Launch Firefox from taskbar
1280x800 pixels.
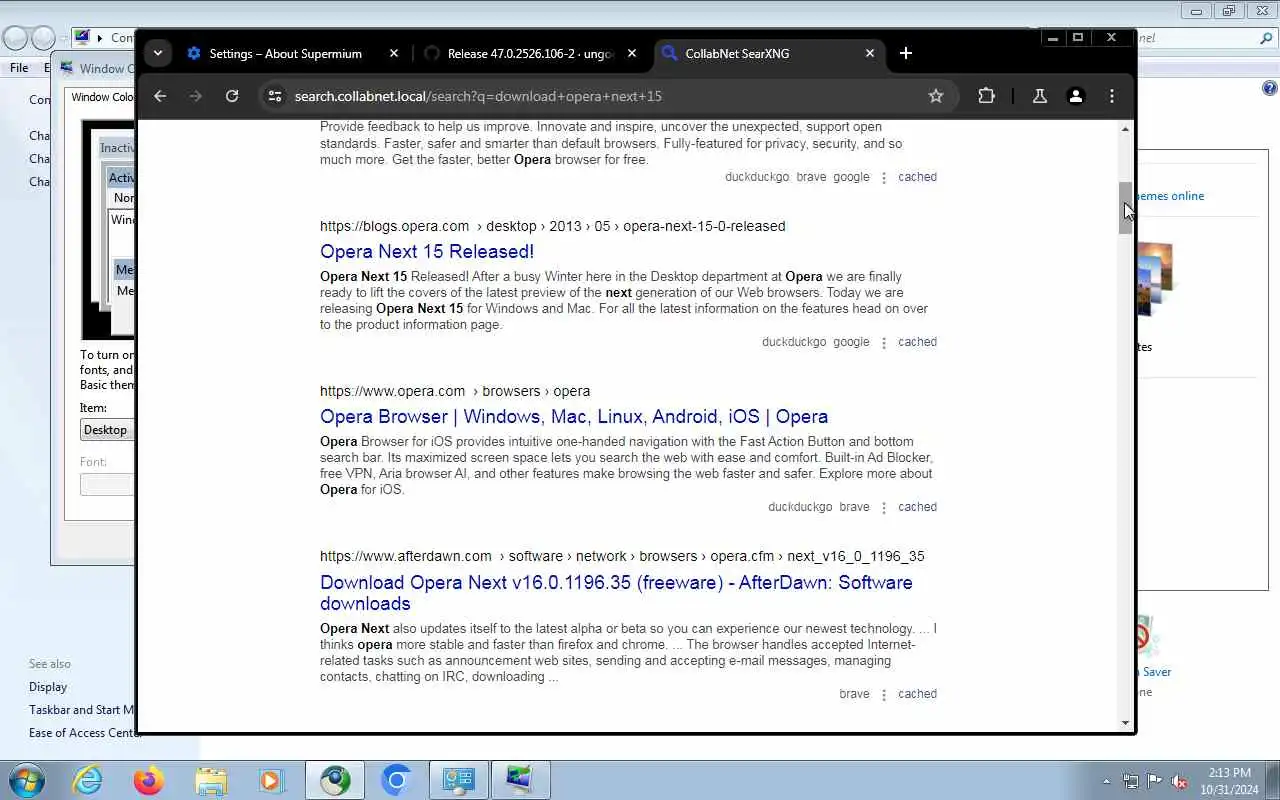point(149,780)
